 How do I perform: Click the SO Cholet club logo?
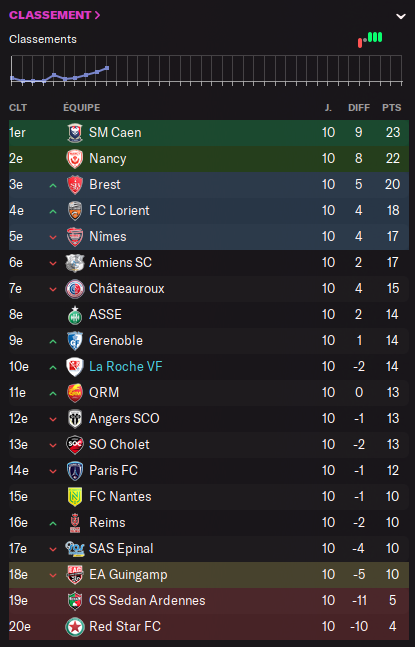tap(75, 445)
